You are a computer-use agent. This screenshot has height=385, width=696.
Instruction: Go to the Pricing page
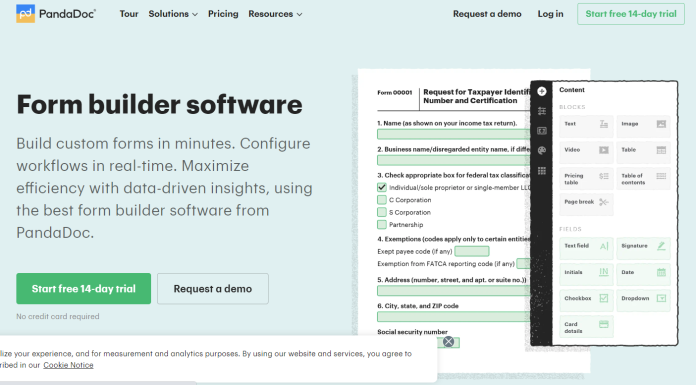coord(223,14)
